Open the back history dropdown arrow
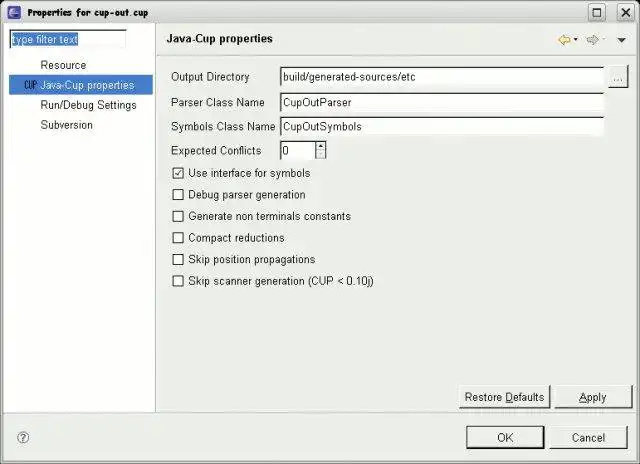Viewport: 640px width, 464px height. tap(576, 40)
